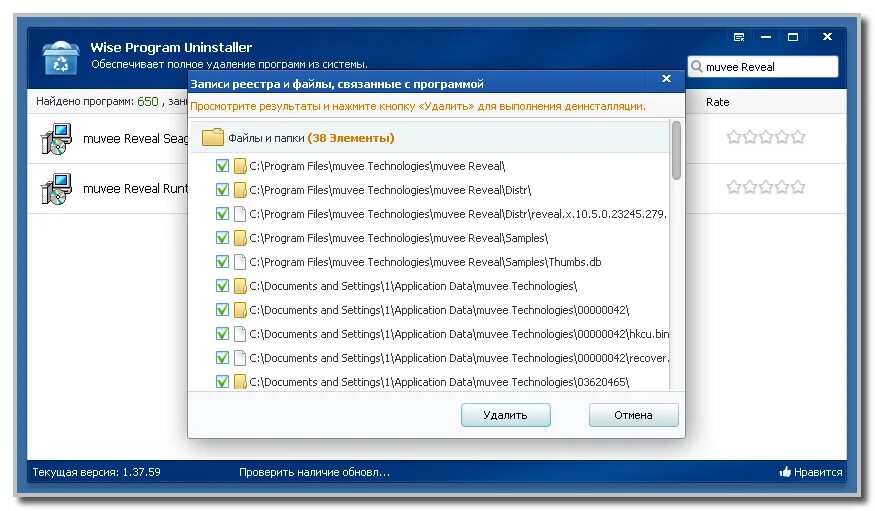Image resolution: width=875 pixels, height=511 pixels.
Task: Click path text ending Samples\Thumbs.db
Action: [425, 262]
